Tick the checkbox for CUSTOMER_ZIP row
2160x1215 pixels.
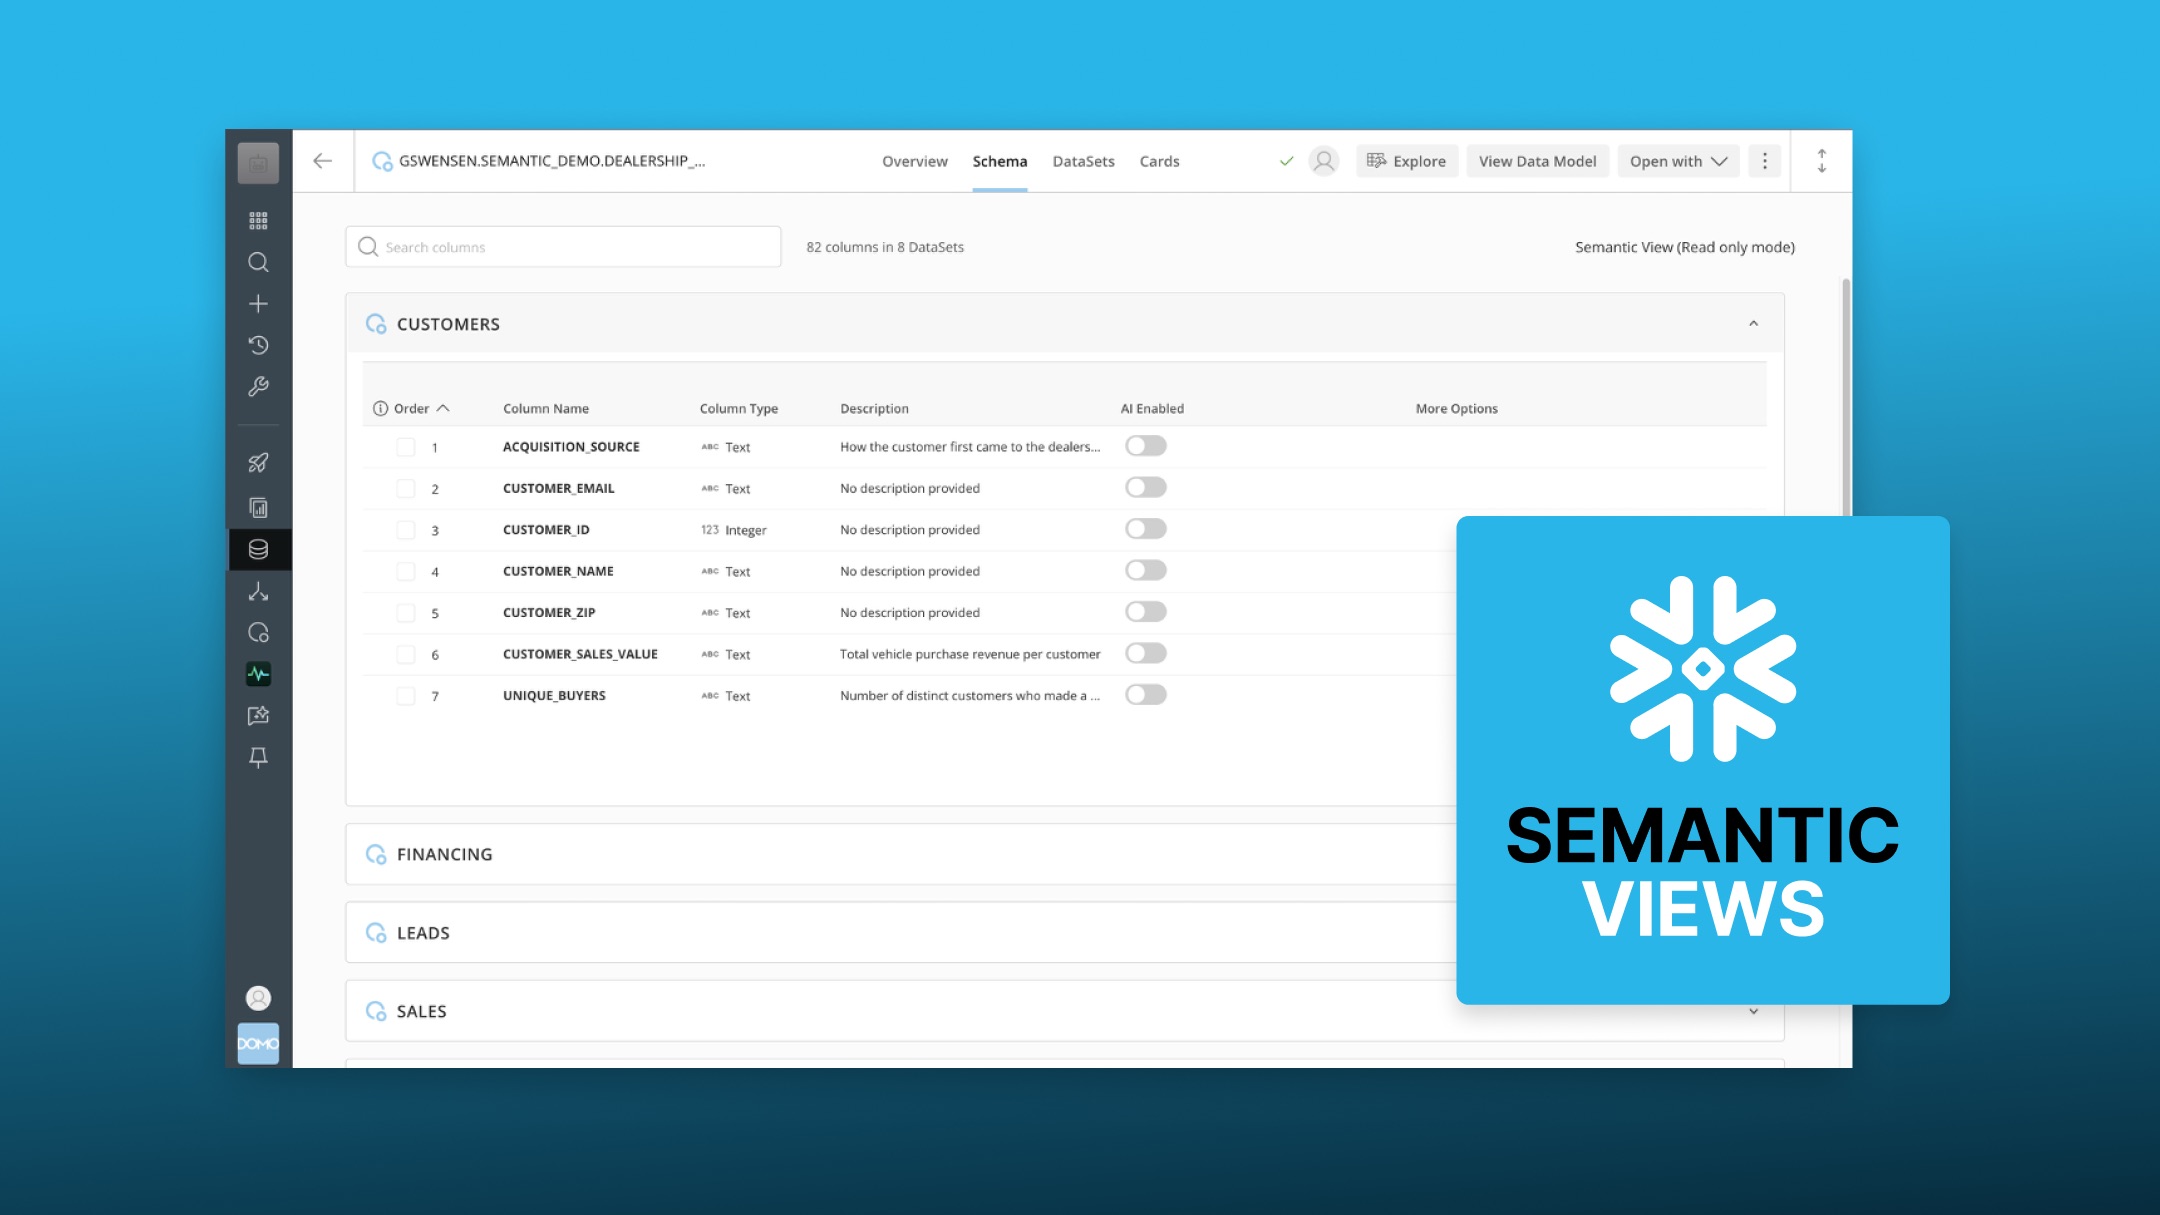[405, 613]
